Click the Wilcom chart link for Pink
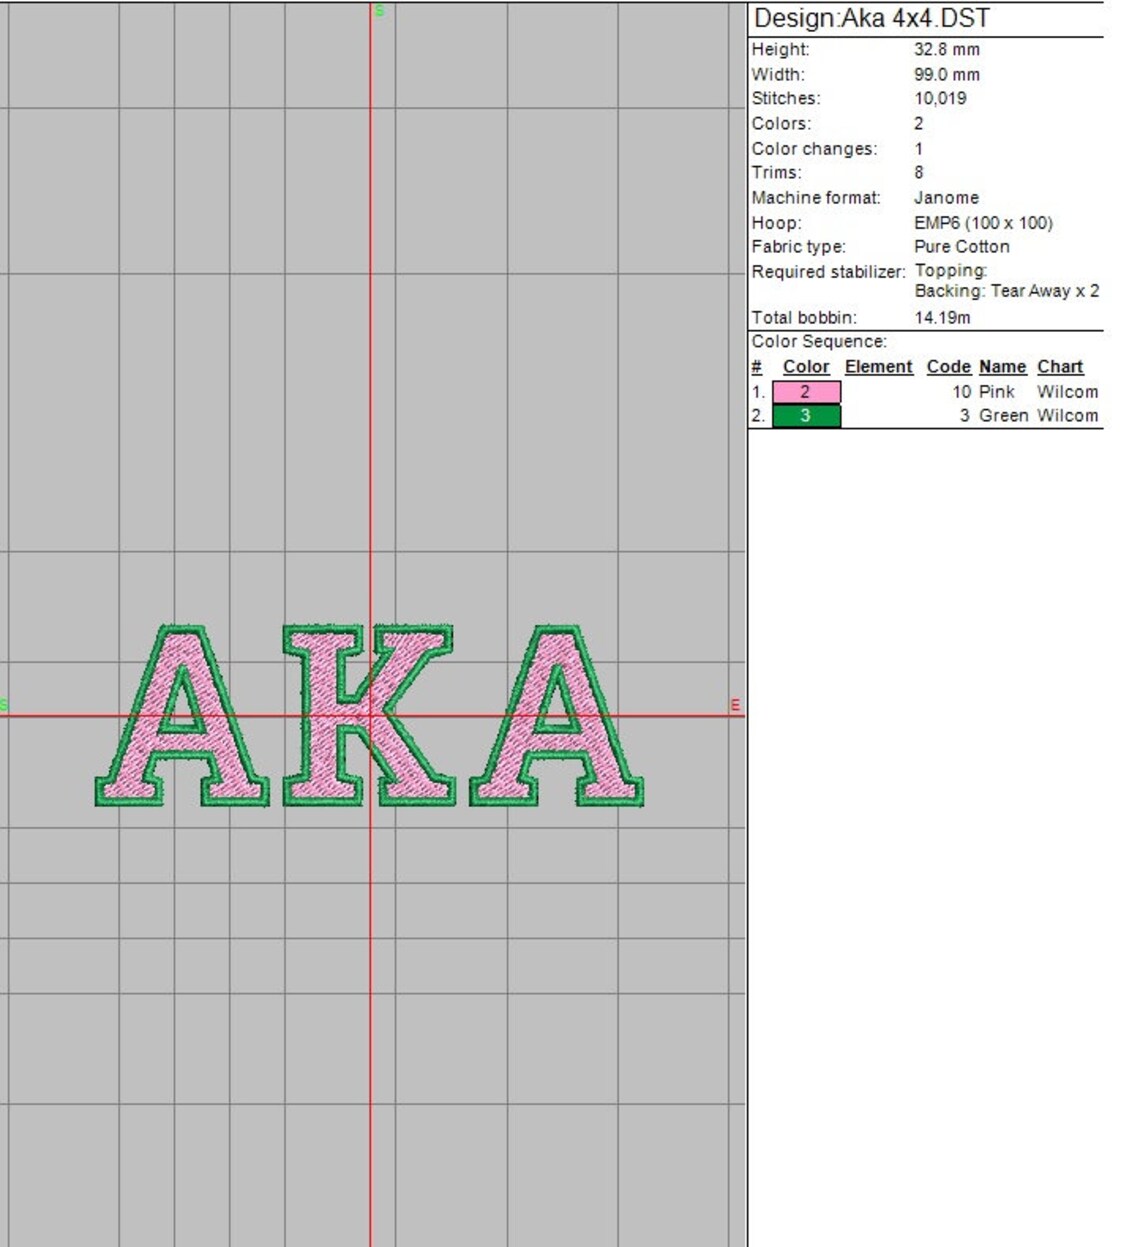Viewport: 1140px width, 1247px height. click(x=1066, y=392)
